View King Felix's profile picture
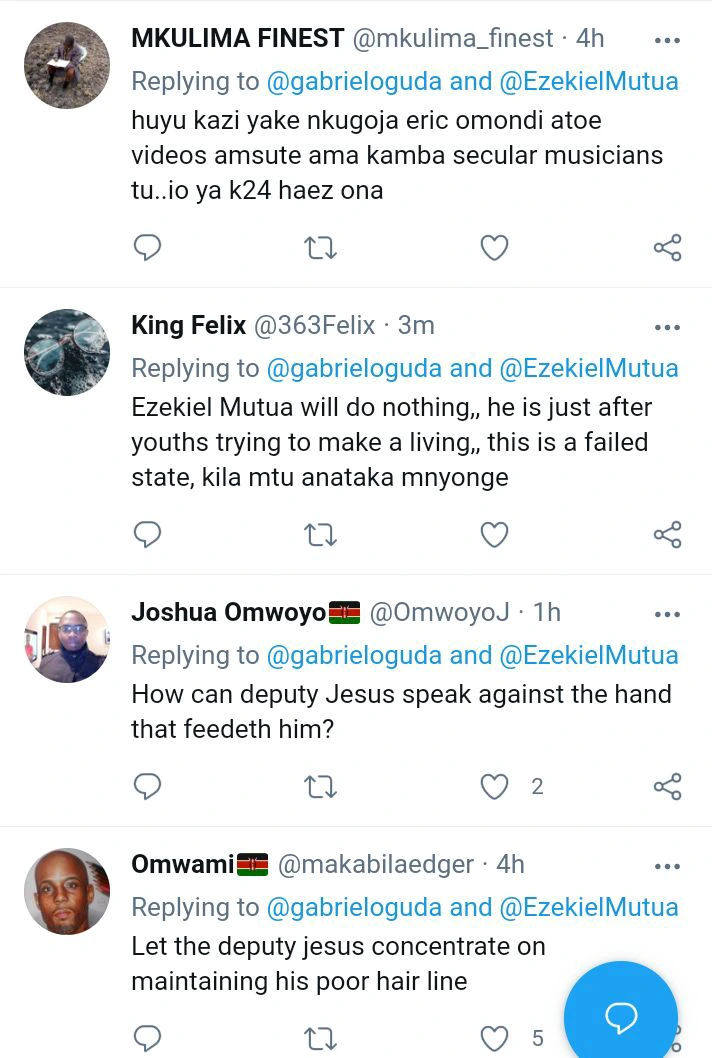The height and width of the screenshot is (1058, 714). [67, 353]
